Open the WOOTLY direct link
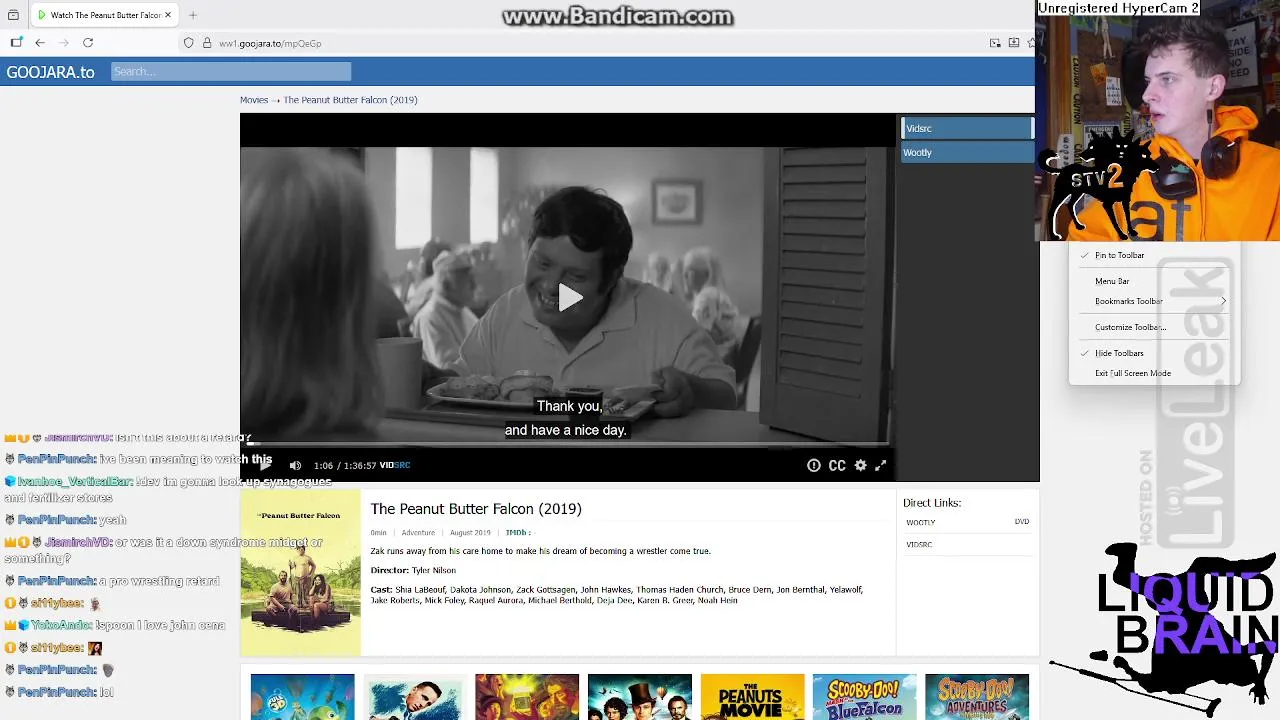 click(x=920, y=522)
